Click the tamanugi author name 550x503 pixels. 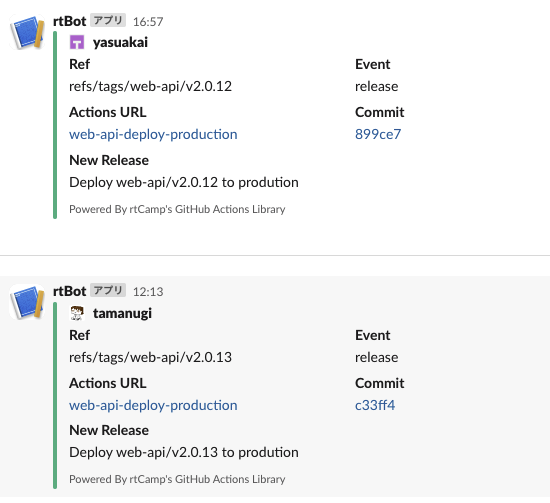tap(122, 313)
